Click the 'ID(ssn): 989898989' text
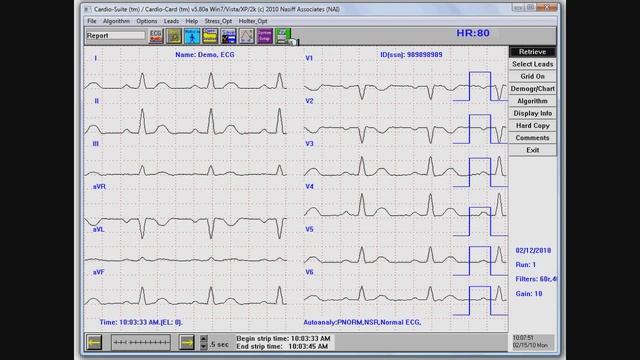640x360 pixels. point(411,55)
